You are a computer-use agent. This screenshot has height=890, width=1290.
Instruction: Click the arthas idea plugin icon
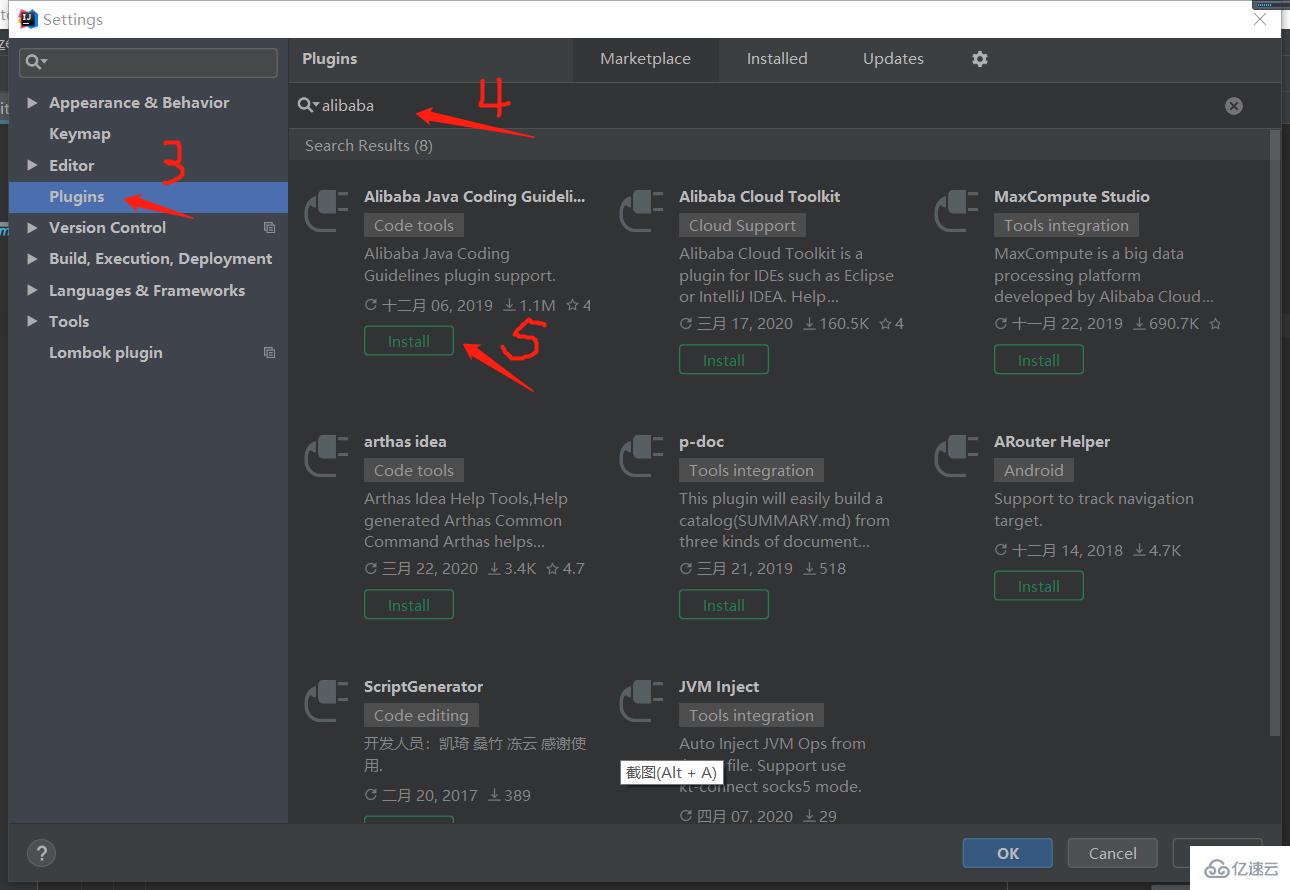326,458
